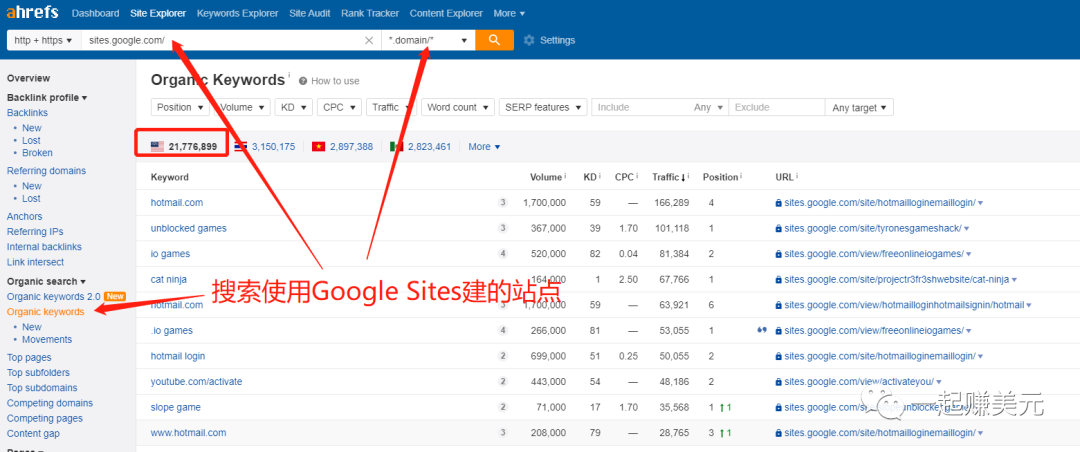
Task: Click info icon next to Volume header
Action: coord(565,176)
